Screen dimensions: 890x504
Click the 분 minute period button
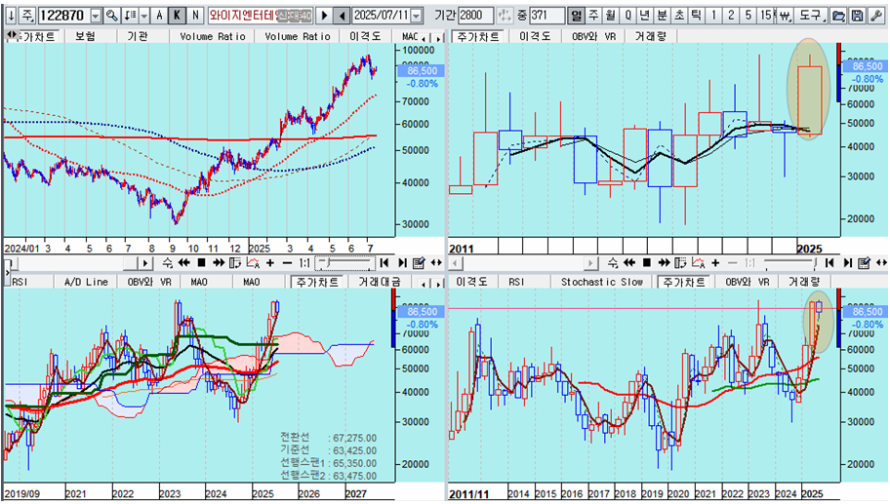tap(661, 16)
